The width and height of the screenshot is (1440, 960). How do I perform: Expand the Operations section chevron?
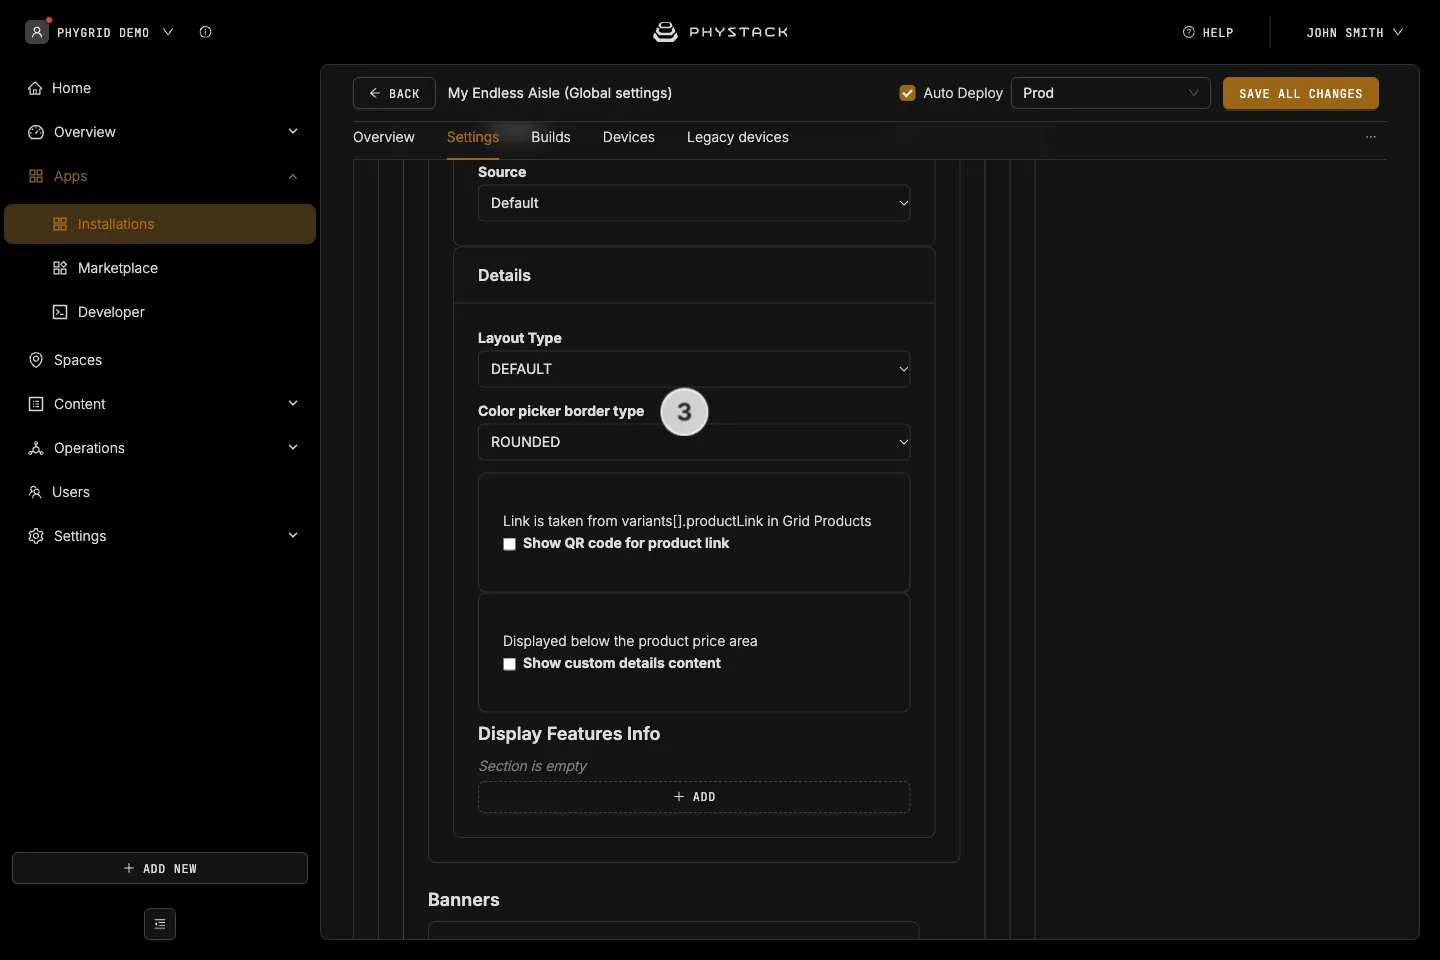tap(293, 448)
